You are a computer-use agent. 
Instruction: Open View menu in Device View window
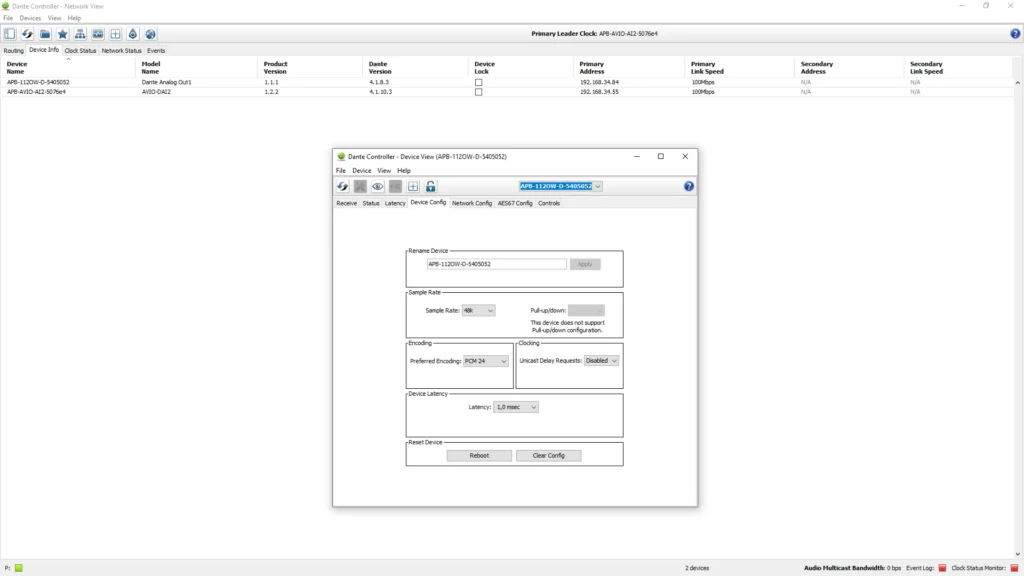pos(384,170)
